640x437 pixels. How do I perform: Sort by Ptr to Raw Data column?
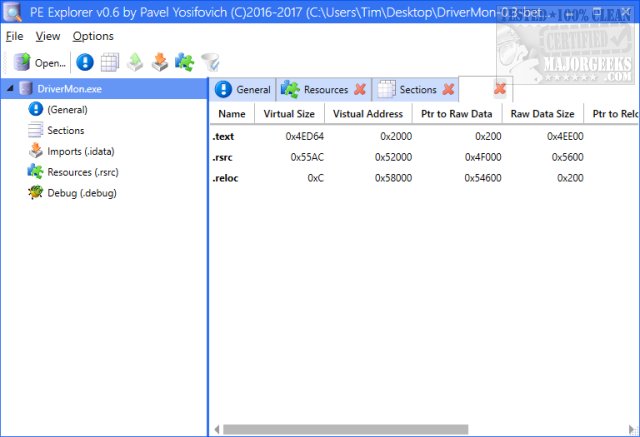click(457, 114)
